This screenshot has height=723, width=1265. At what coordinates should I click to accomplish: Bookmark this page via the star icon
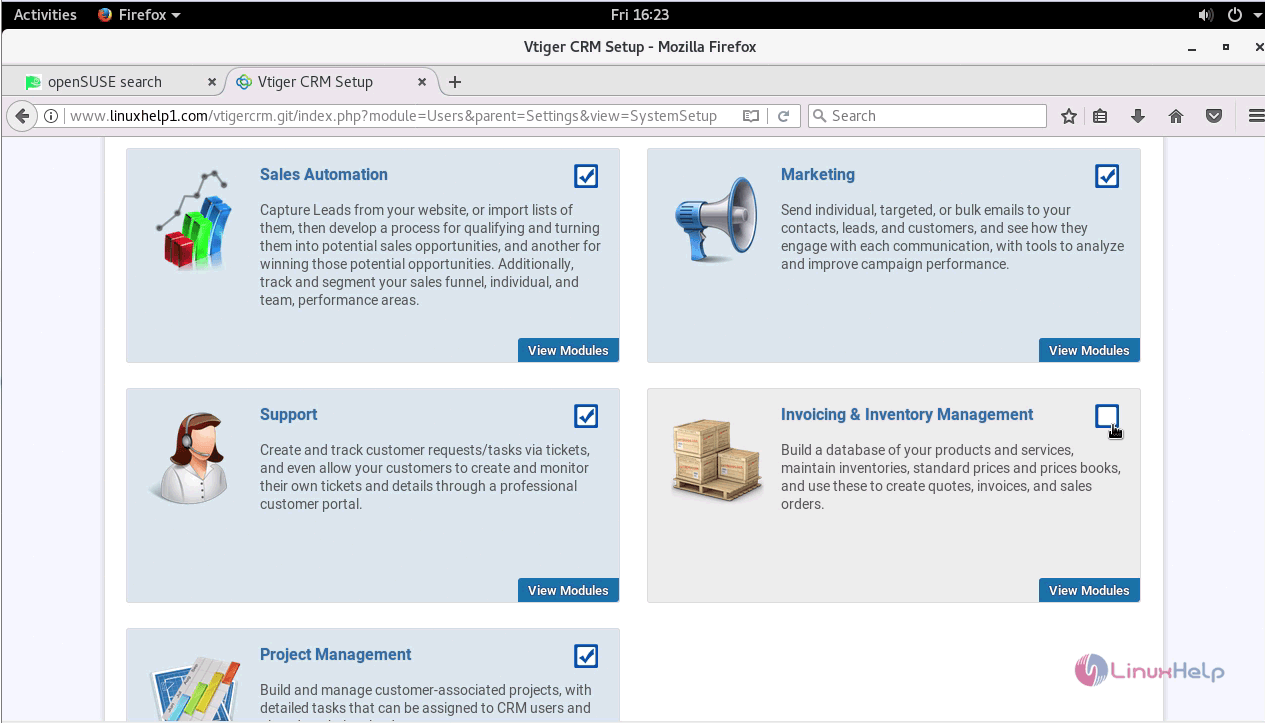tap(1068, 115)
